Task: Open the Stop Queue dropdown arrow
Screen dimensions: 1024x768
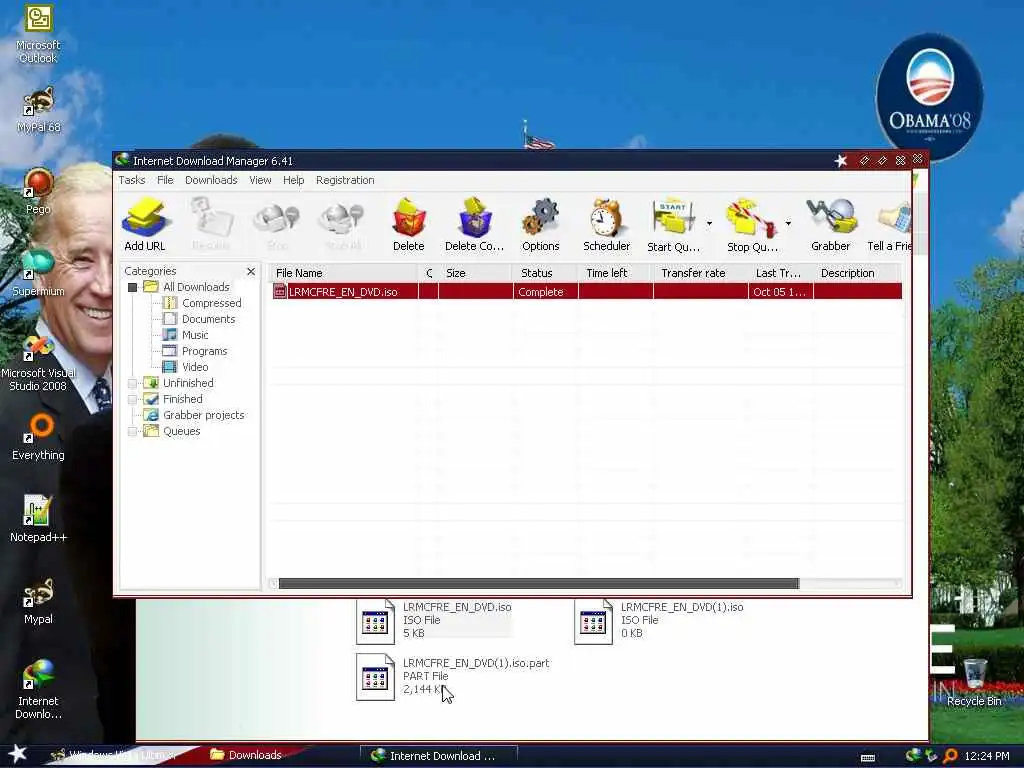Action: click(788, 223)
